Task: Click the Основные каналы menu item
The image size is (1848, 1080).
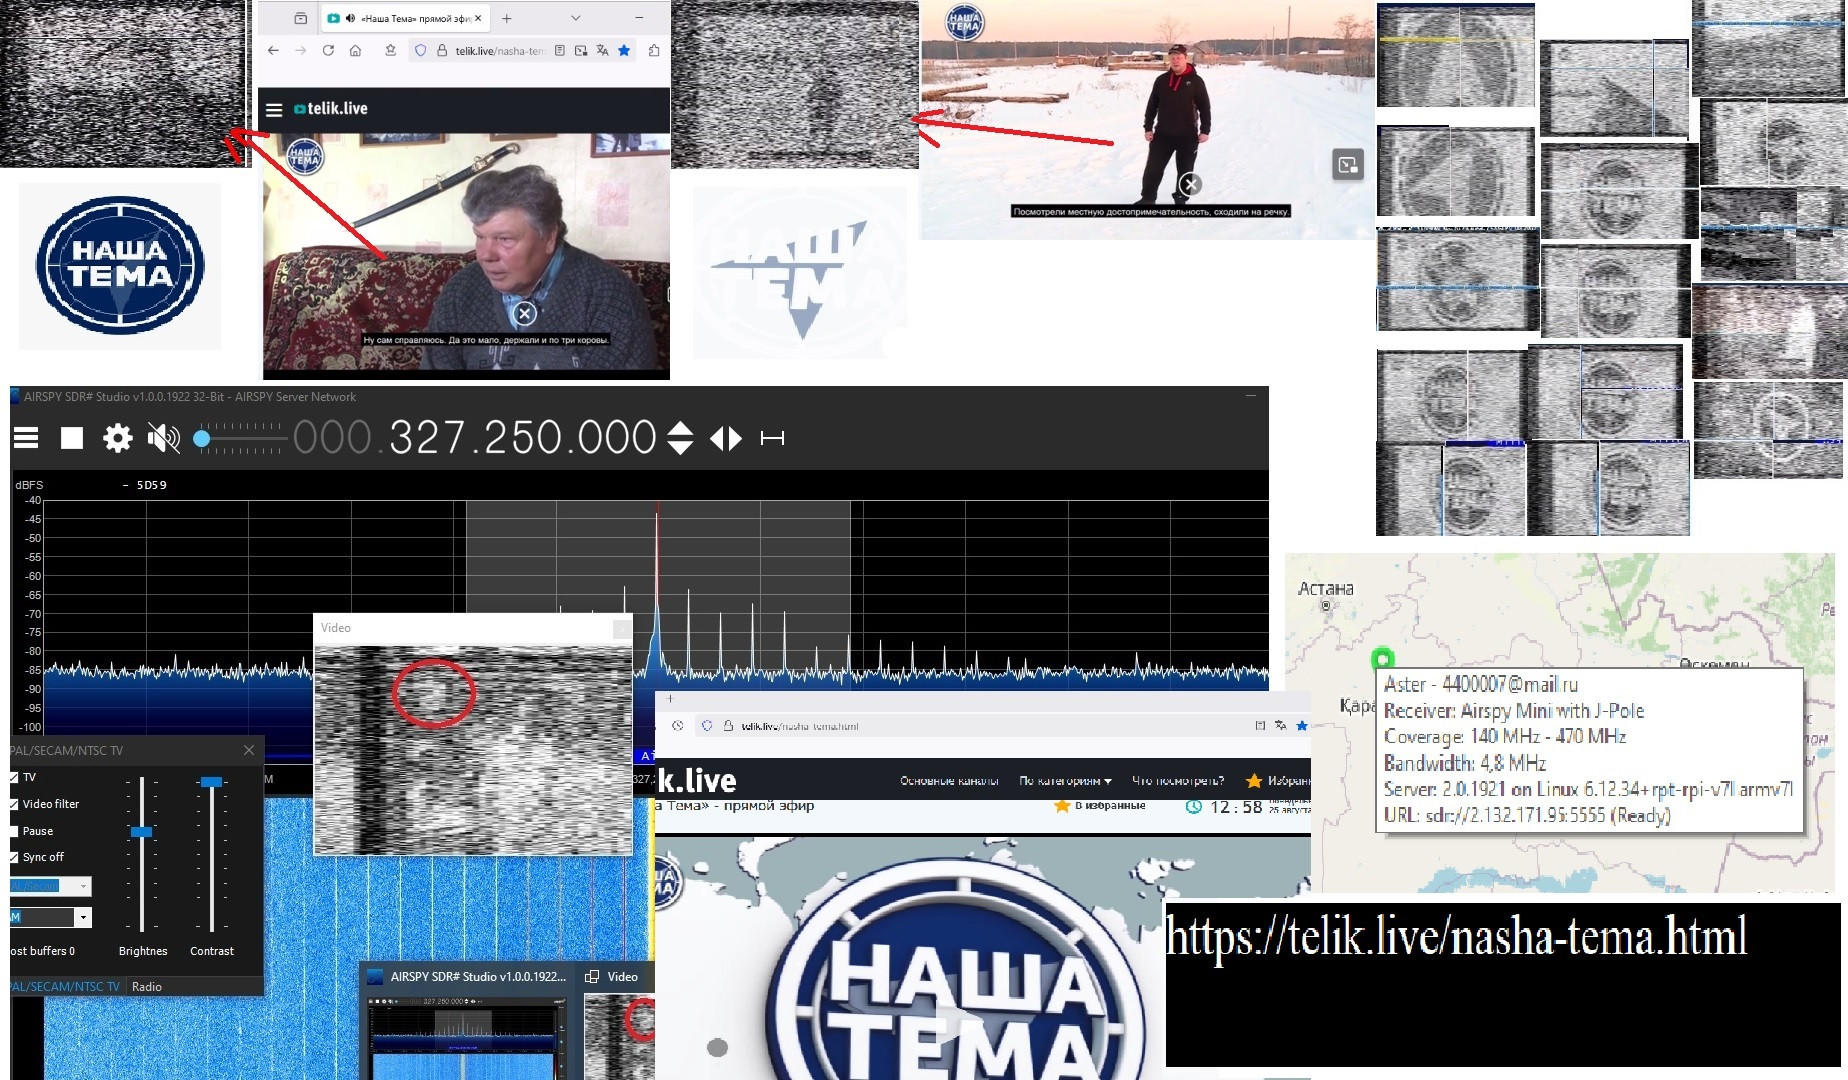Action: [949, 781]
